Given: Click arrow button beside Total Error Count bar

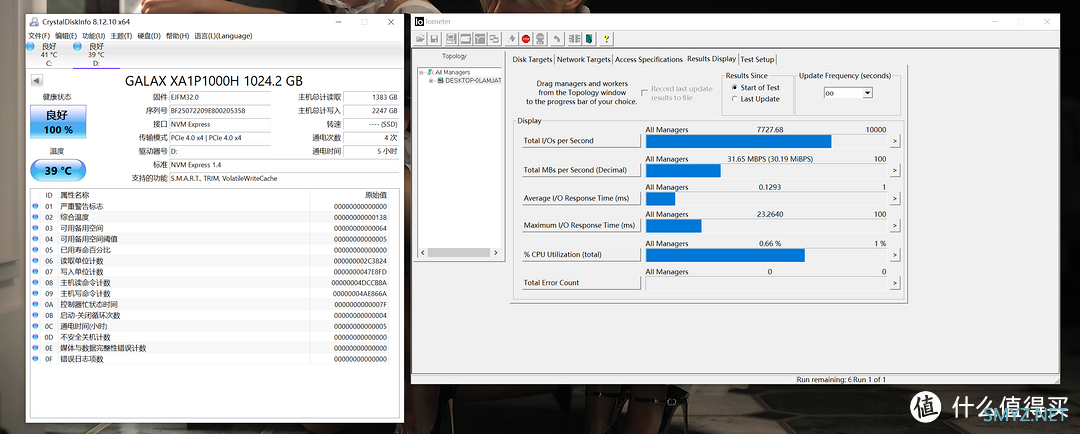Looking at the screenshot, I should pos(895,282).
